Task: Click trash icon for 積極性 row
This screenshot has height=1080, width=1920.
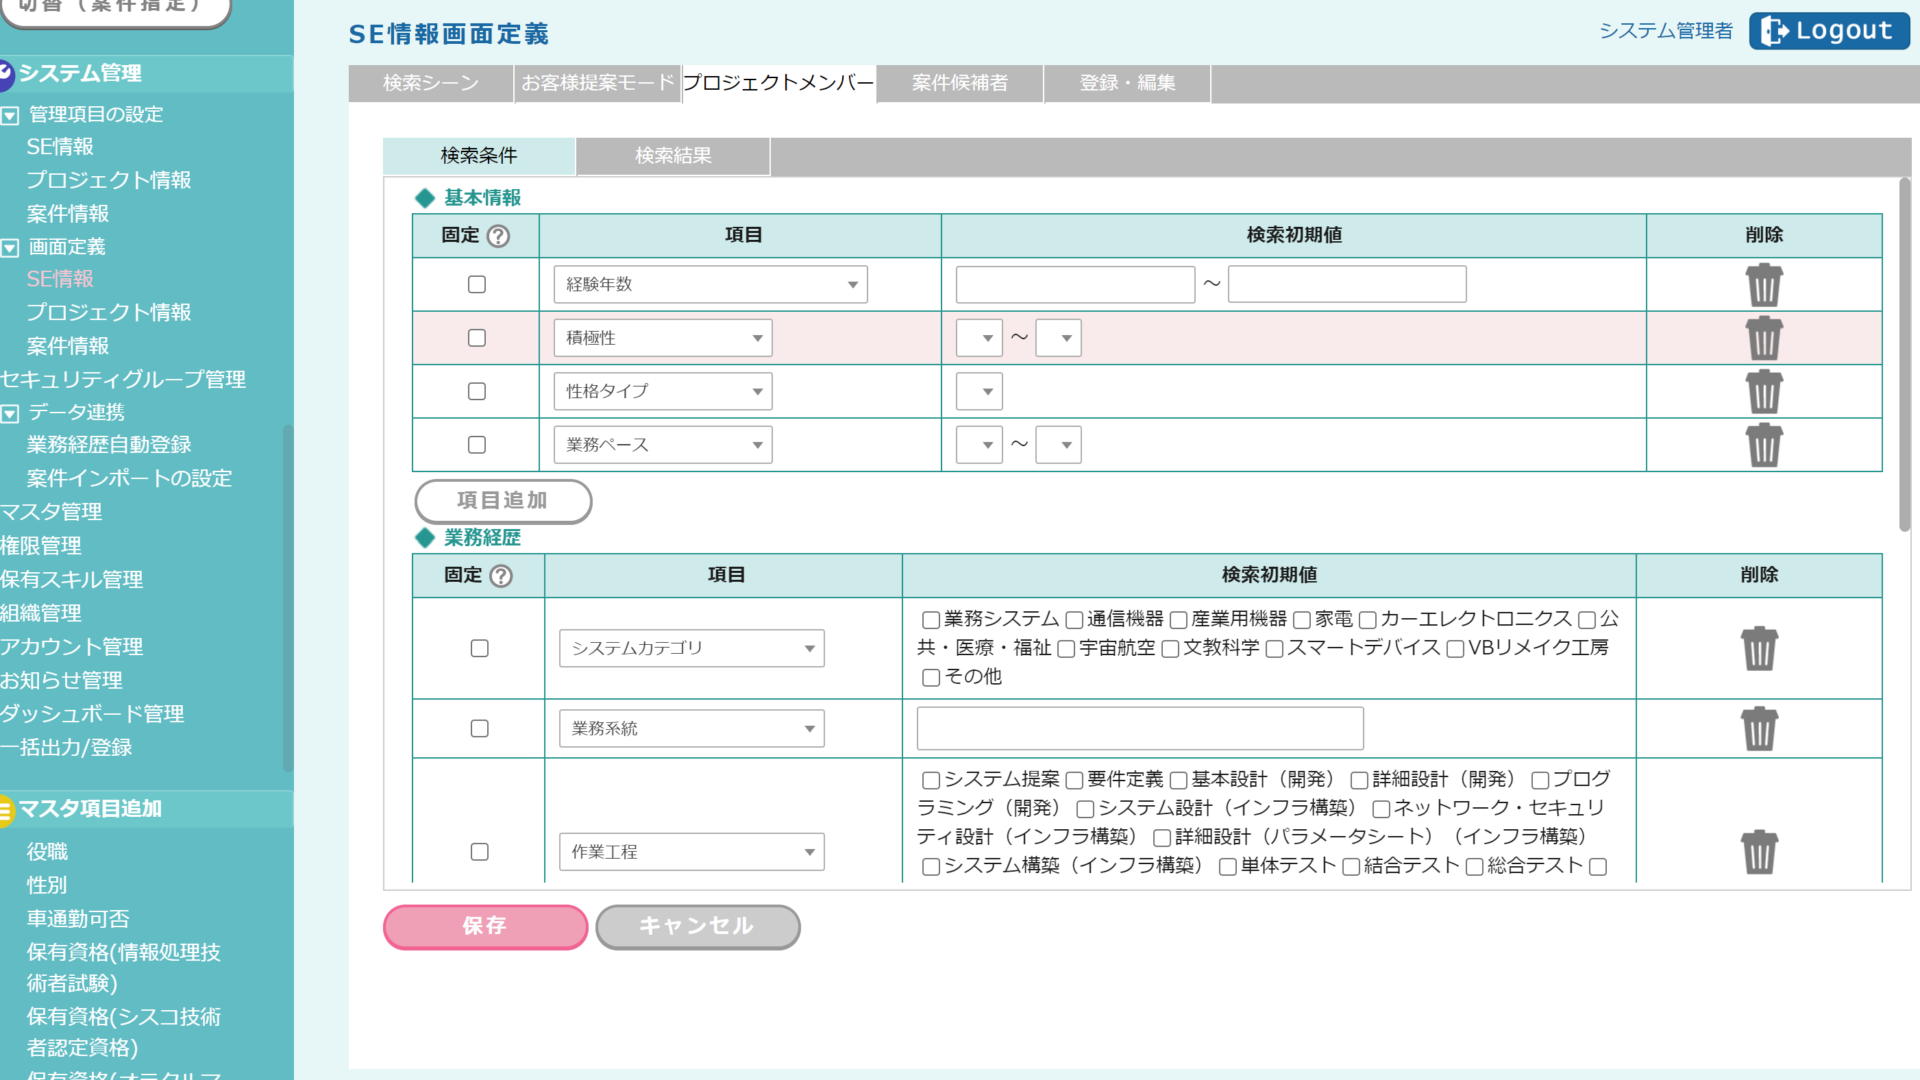Action: (x=1764, y=338)
